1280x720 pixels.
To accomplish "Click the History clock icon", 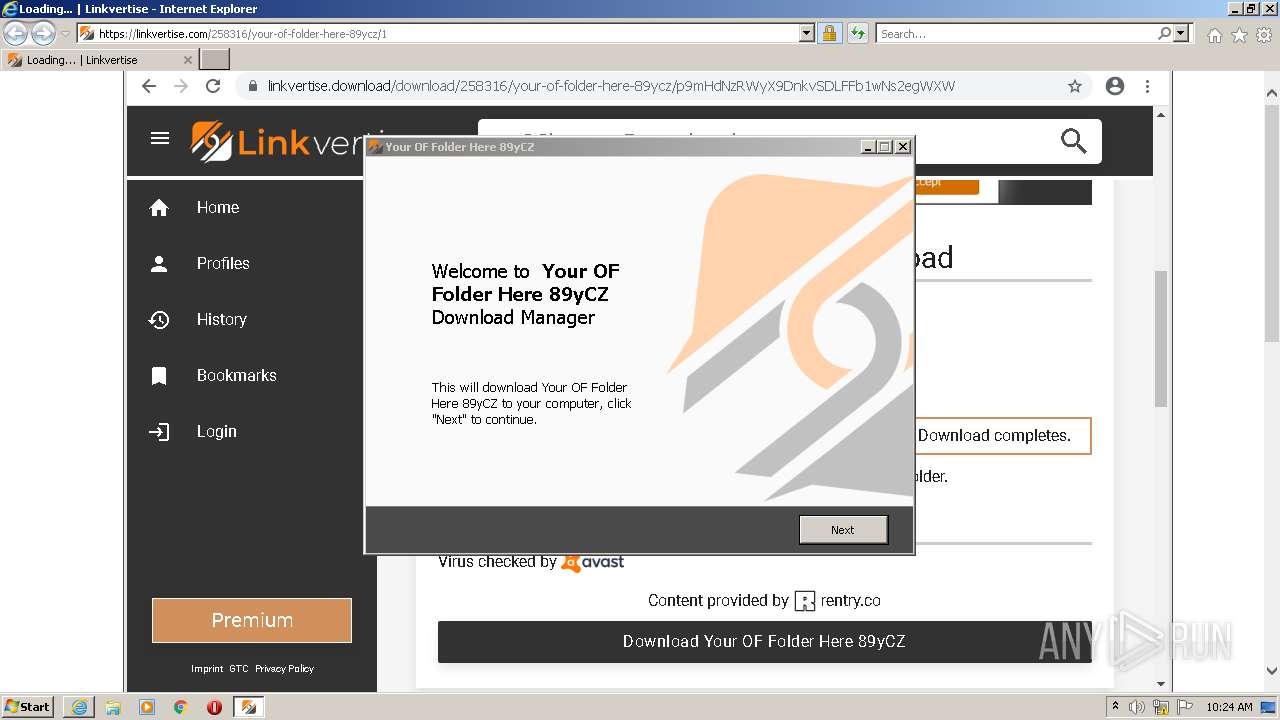I will pos(159,320).
